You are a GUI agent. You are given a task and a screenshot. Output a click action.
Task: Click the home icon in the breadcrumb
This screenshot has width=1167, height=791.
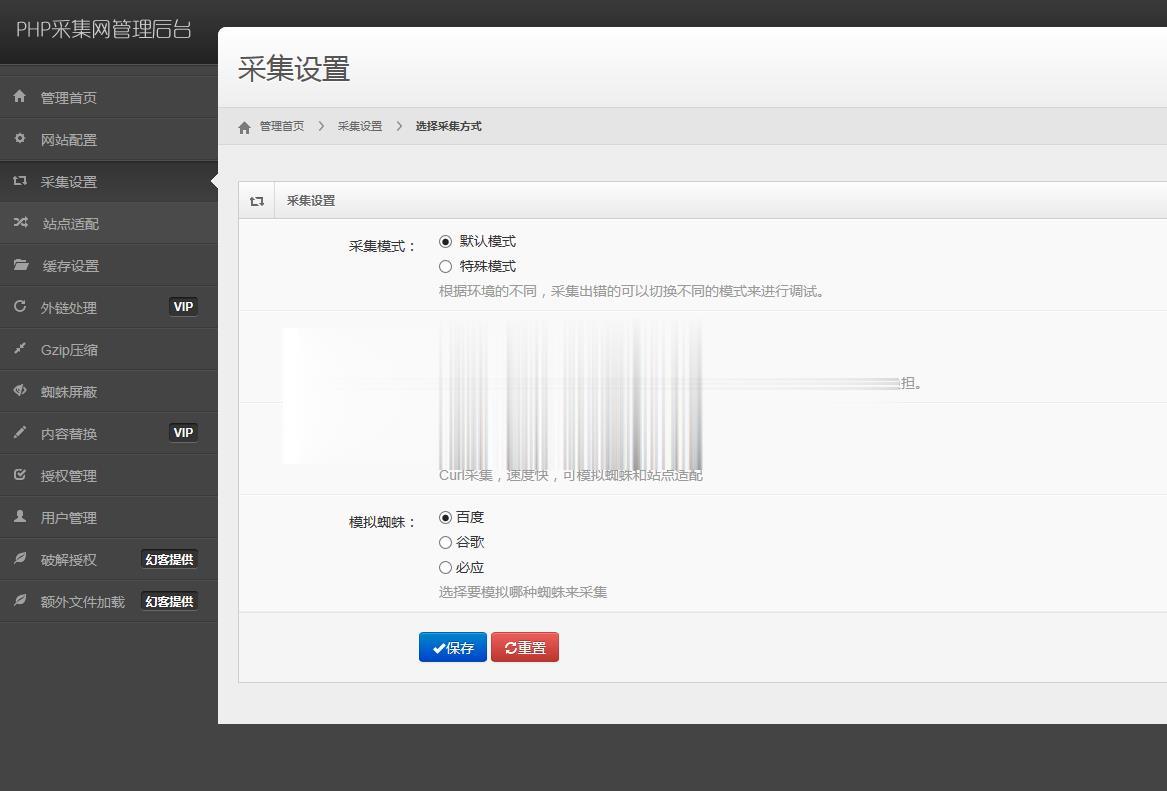pyautogui.click(x=244, y=127)
